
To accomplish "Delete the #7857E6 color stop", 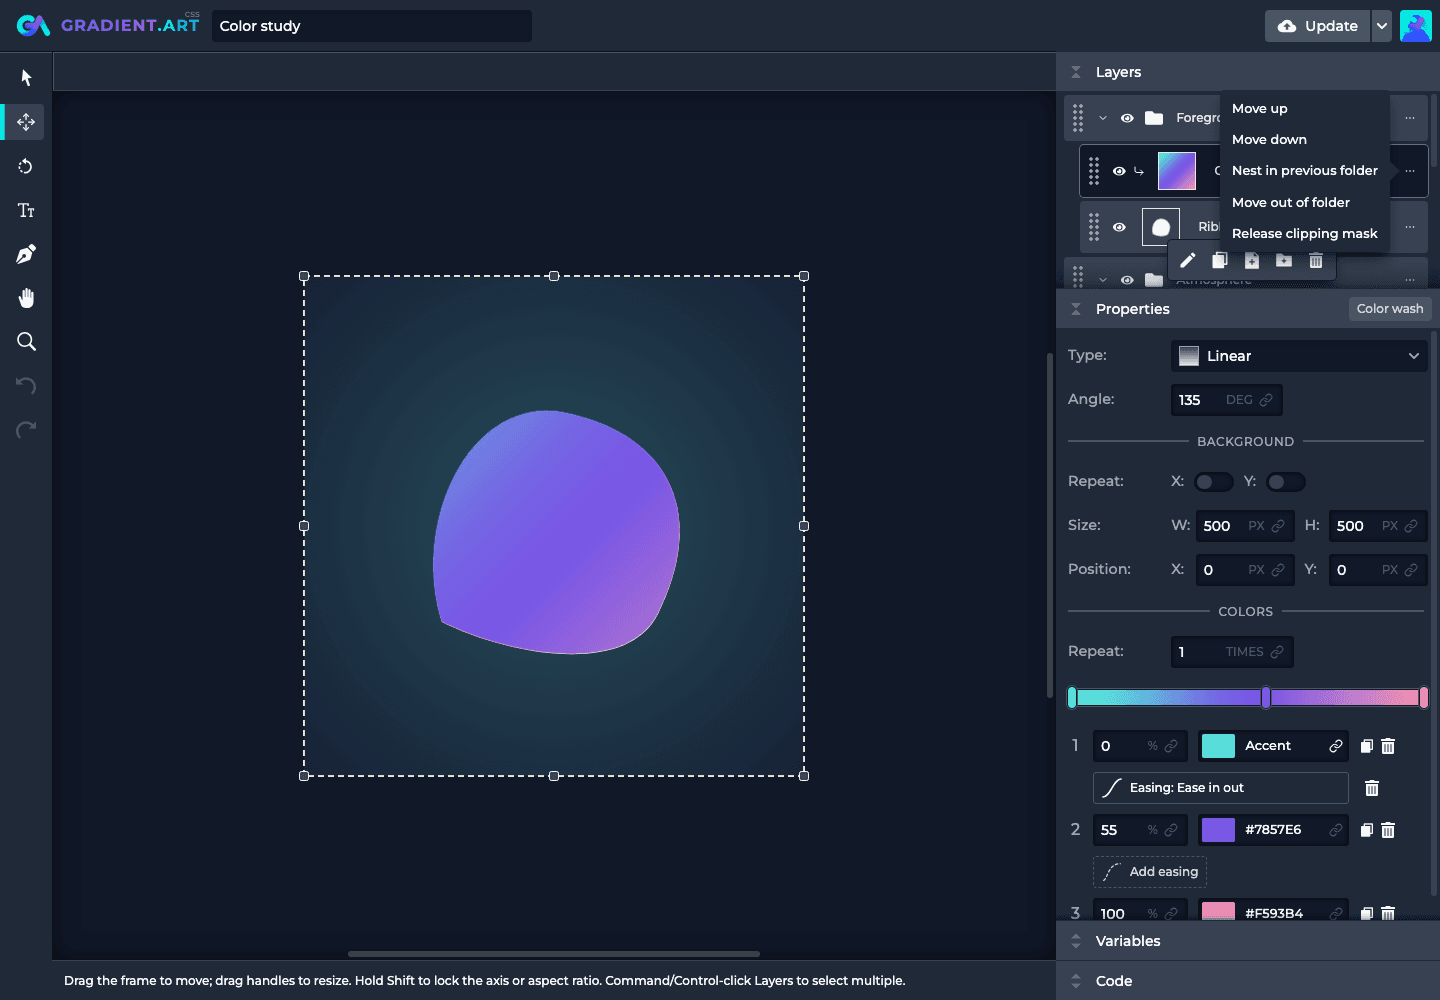I will click(1388, 830).
